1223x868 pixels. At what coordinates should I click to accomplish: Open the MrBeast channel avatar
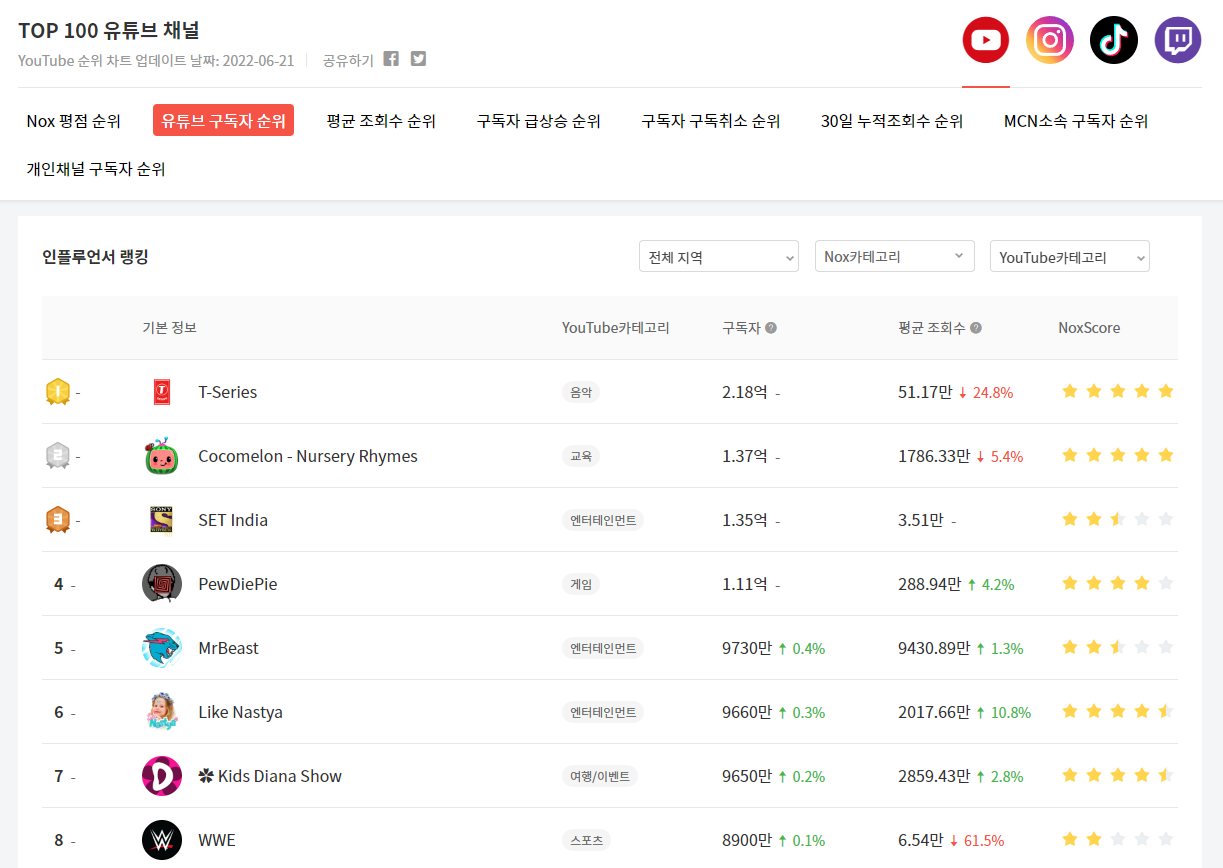[x=162, y=648]
